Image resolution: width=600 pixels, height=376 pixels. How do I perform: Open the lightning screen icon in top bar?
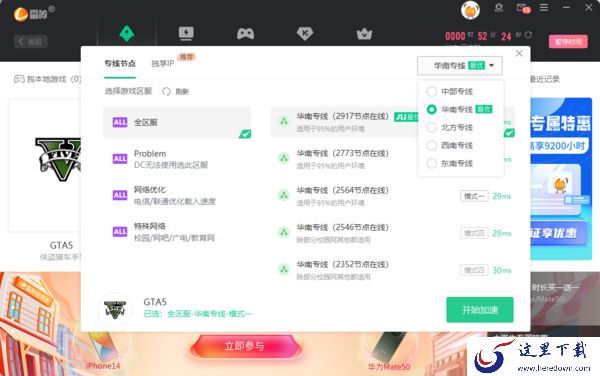coord(186,33)
